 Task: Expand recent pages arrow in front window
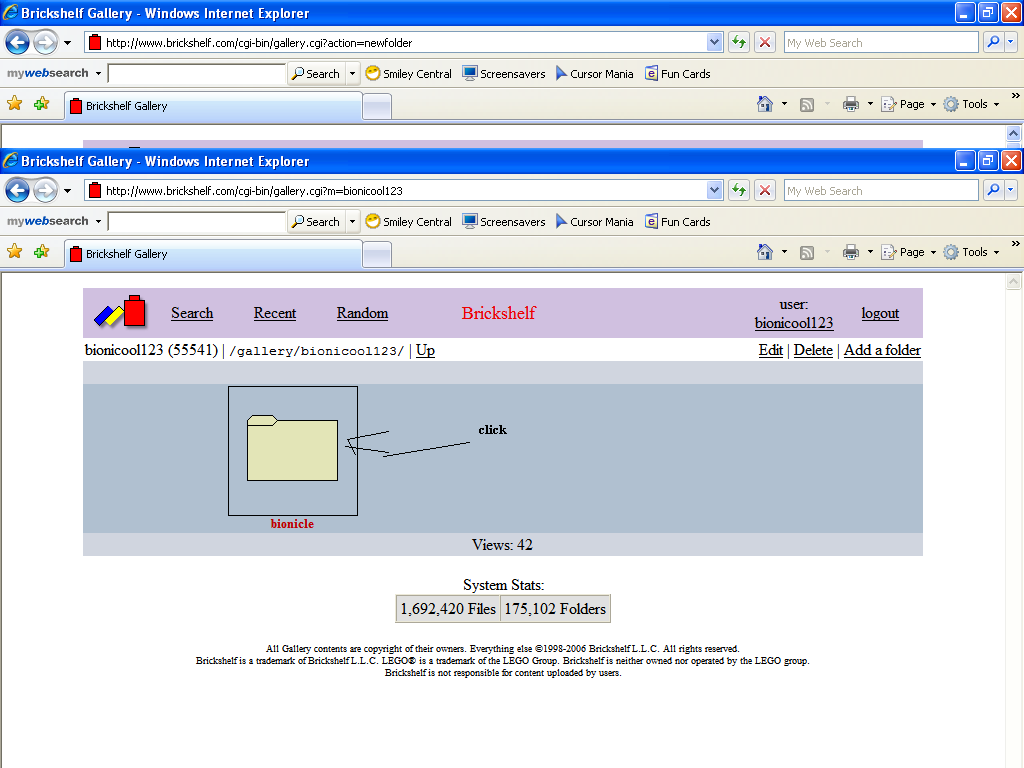pyautogui.click(x=67, y=191)
